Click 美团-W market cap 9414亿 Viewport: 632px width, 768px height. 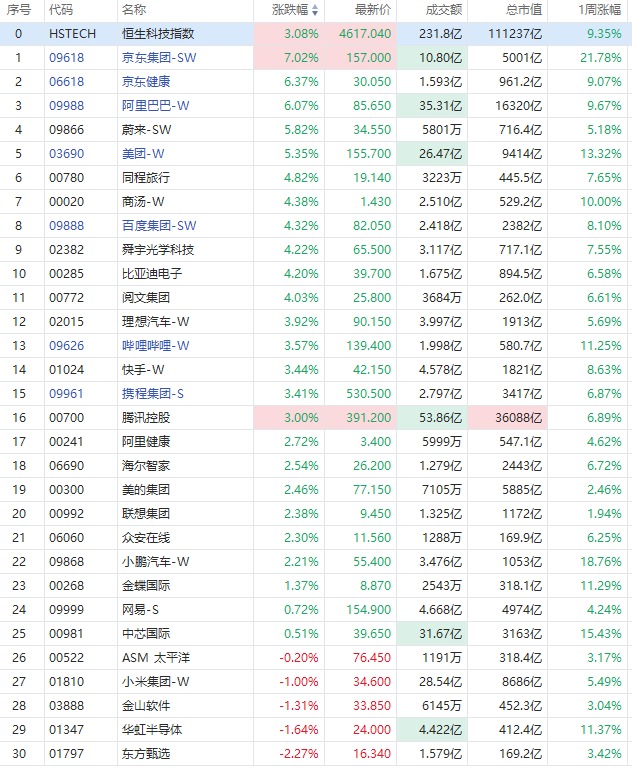click(522, 154)
